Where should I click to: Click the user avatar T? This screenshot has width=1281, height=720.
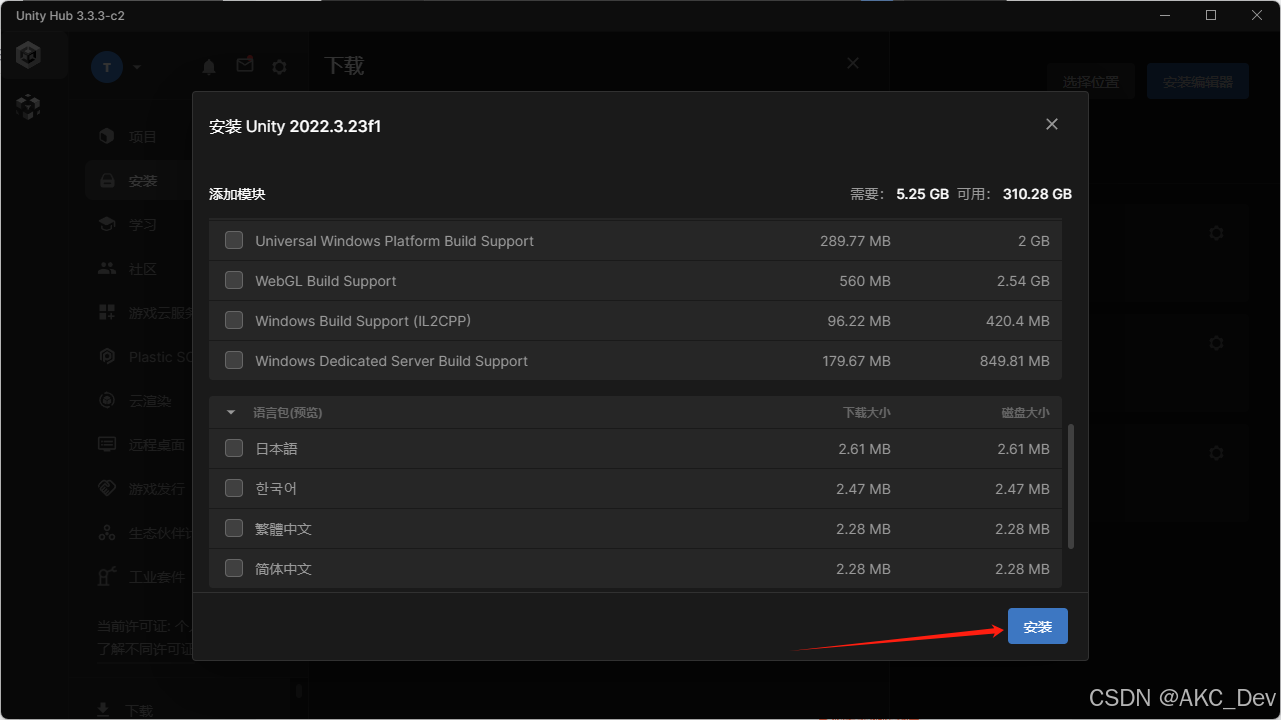point(107,67)
